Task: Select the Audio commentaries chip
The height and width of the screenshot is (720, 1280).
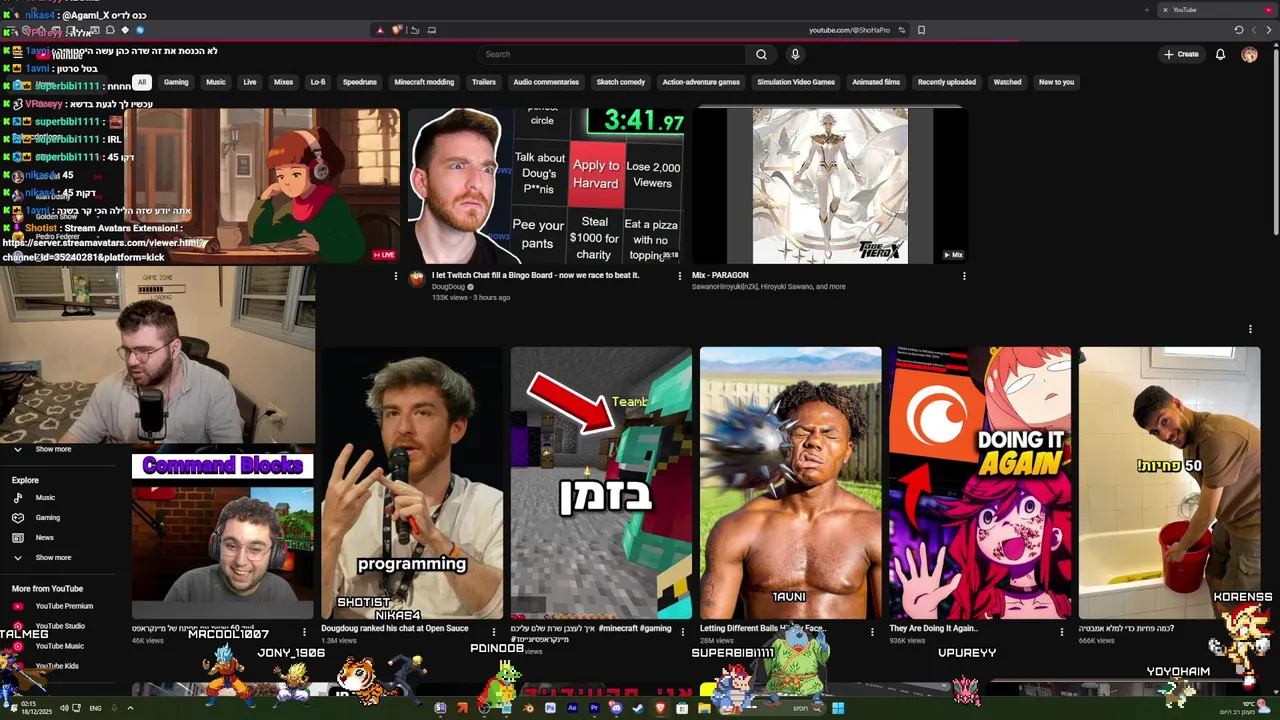Action: click(546, 82)
